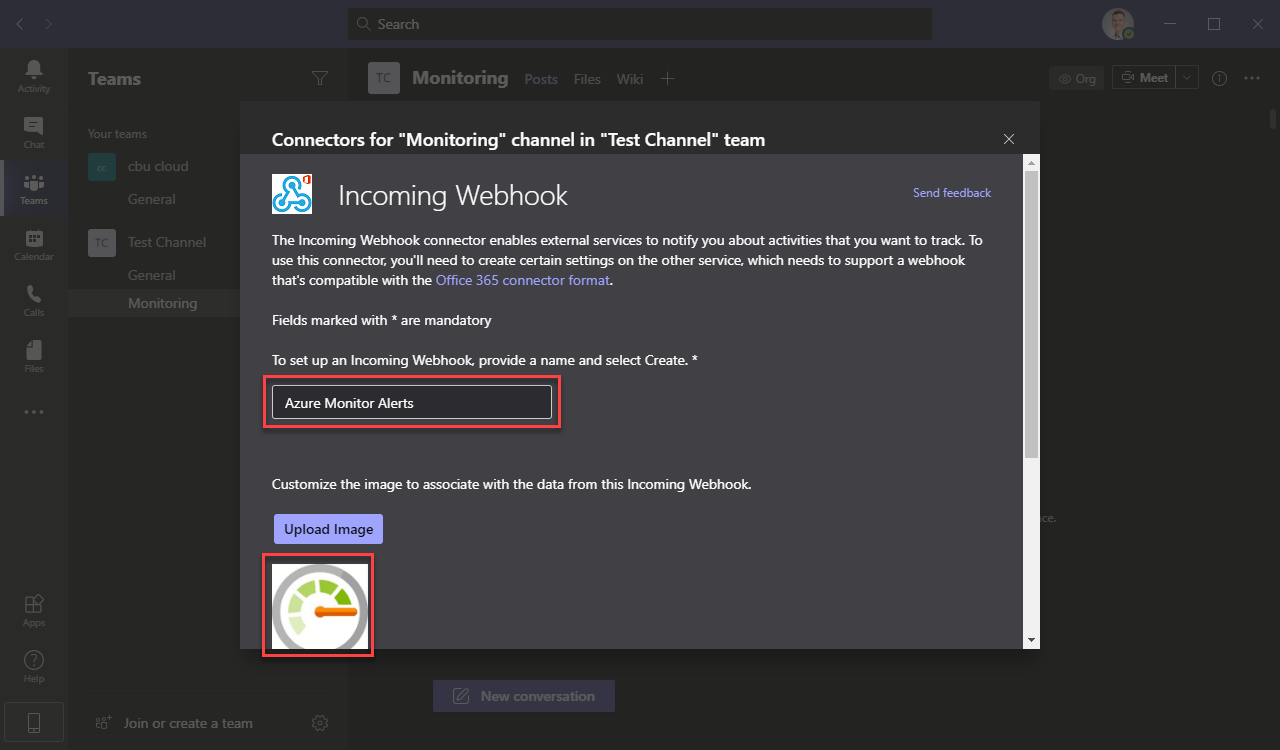Switch to the Posts tab

(541, 79)
